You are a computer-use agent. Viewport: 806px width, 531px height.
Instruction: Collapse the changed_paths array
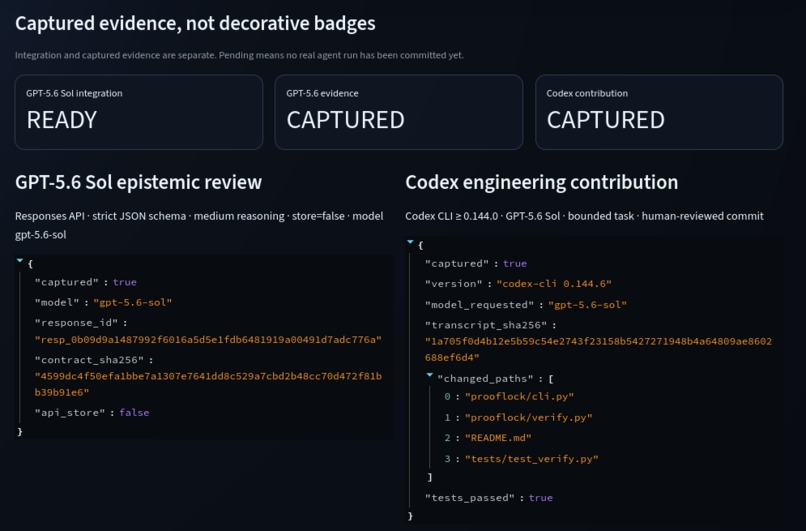pos(430,375)
